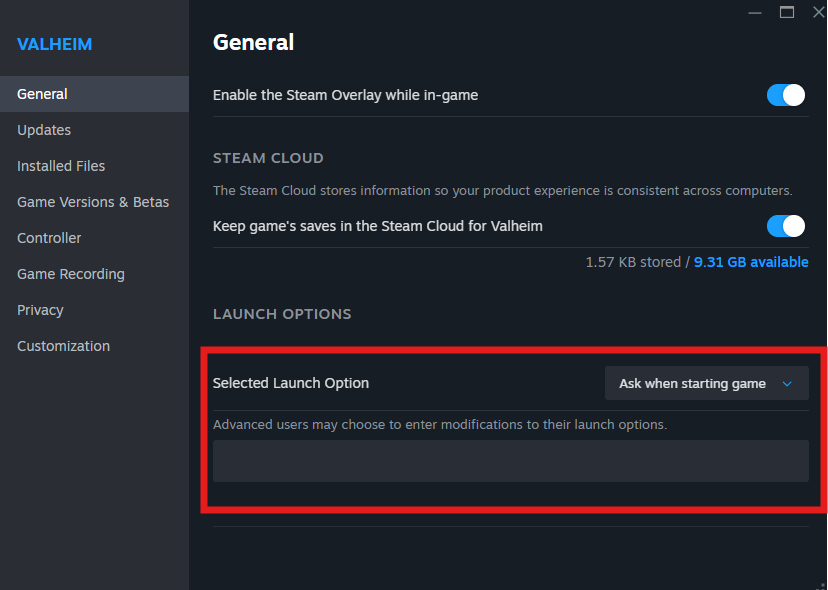Click the VALHEIM game title header
The width and height of the screenshot is (828, 590).
[x=54, y=44]
